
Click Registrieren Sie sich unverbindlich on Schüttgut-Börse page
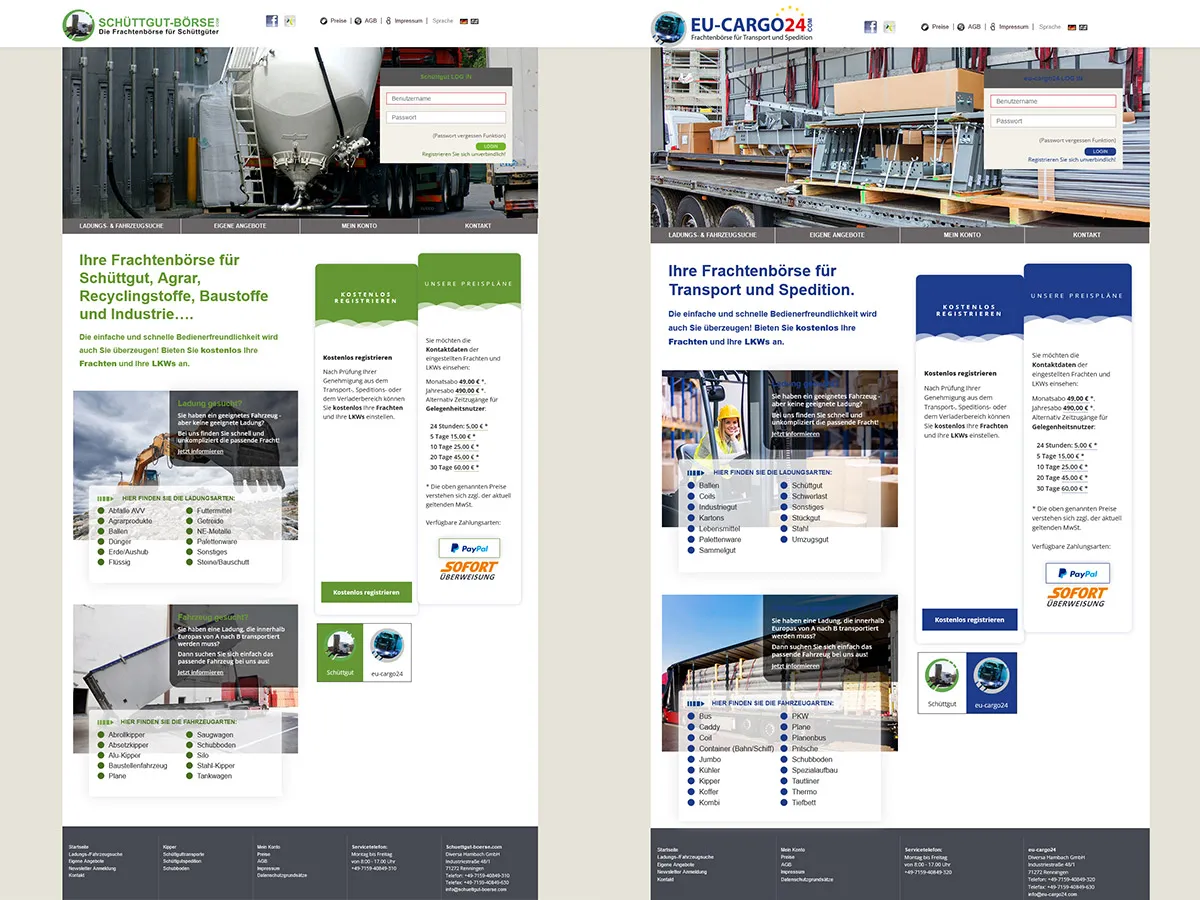[x=464, y=154]
